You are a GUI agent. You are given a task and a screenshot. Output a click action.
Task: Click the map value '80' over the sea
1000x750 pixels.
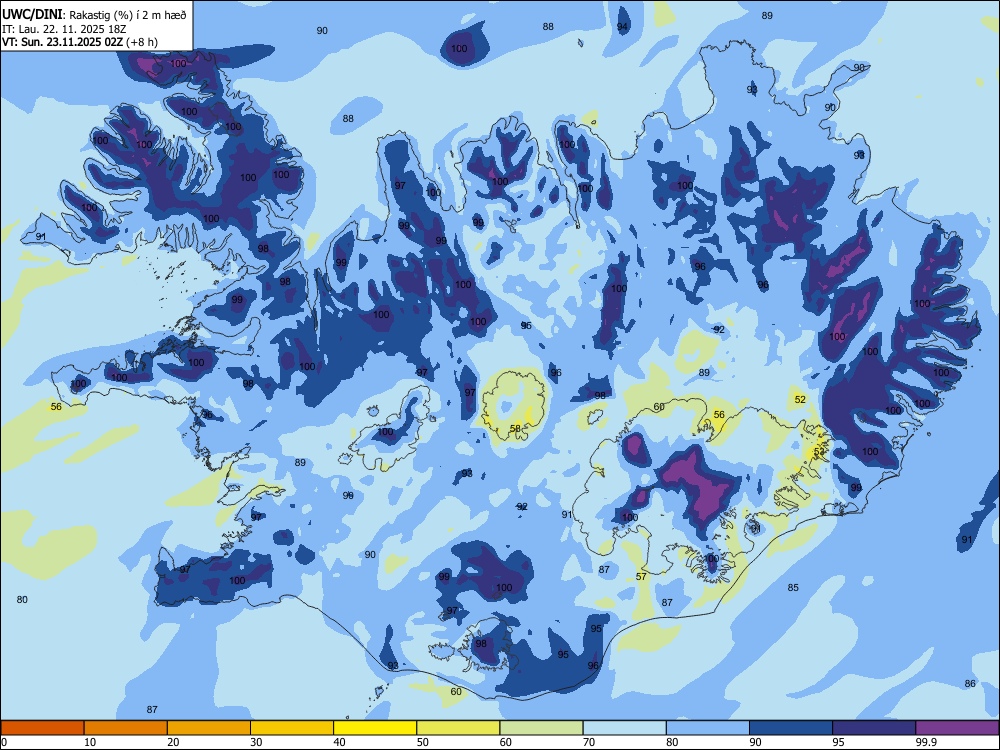click(22, 599)
